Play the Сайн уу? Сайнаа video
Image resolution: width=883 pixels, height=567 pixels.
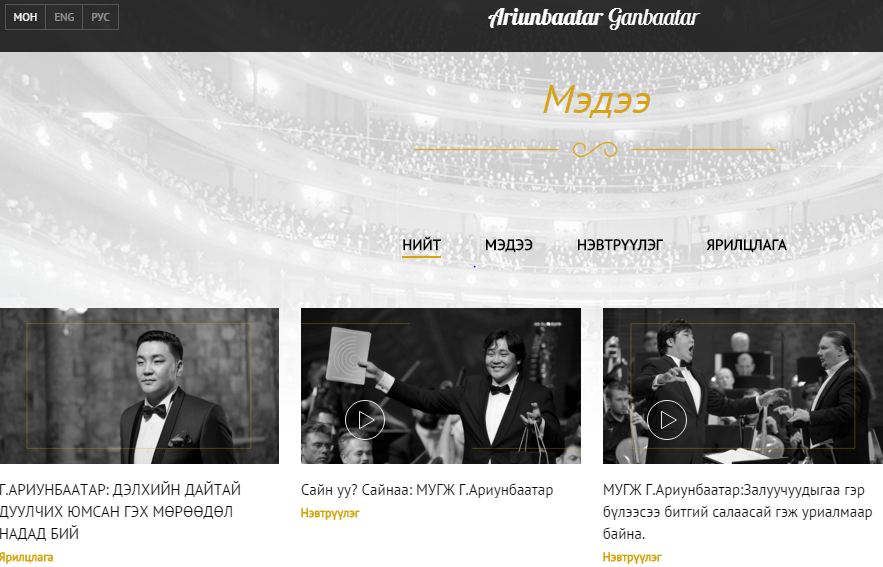(364, 419)
